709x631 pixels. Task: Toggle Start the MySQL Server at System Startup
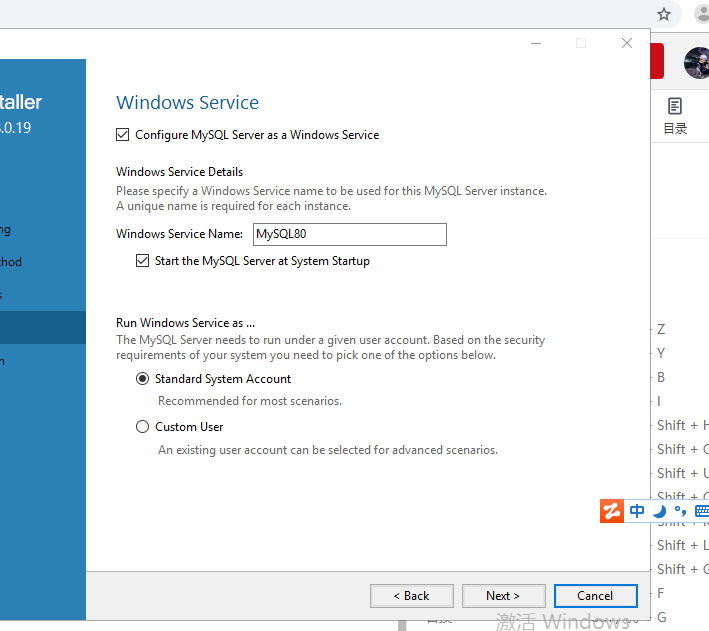[142, 261]
